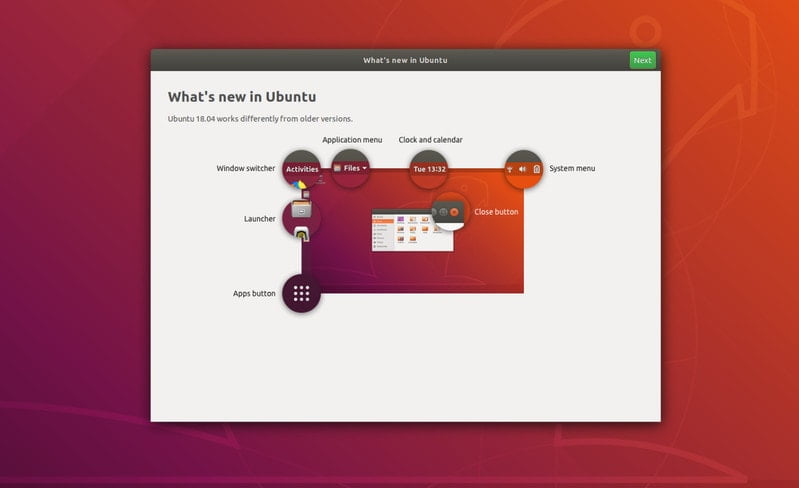This screenshot has width=799, height=488.
Task: Click the volume speaker icon
Action: point(523,169)
